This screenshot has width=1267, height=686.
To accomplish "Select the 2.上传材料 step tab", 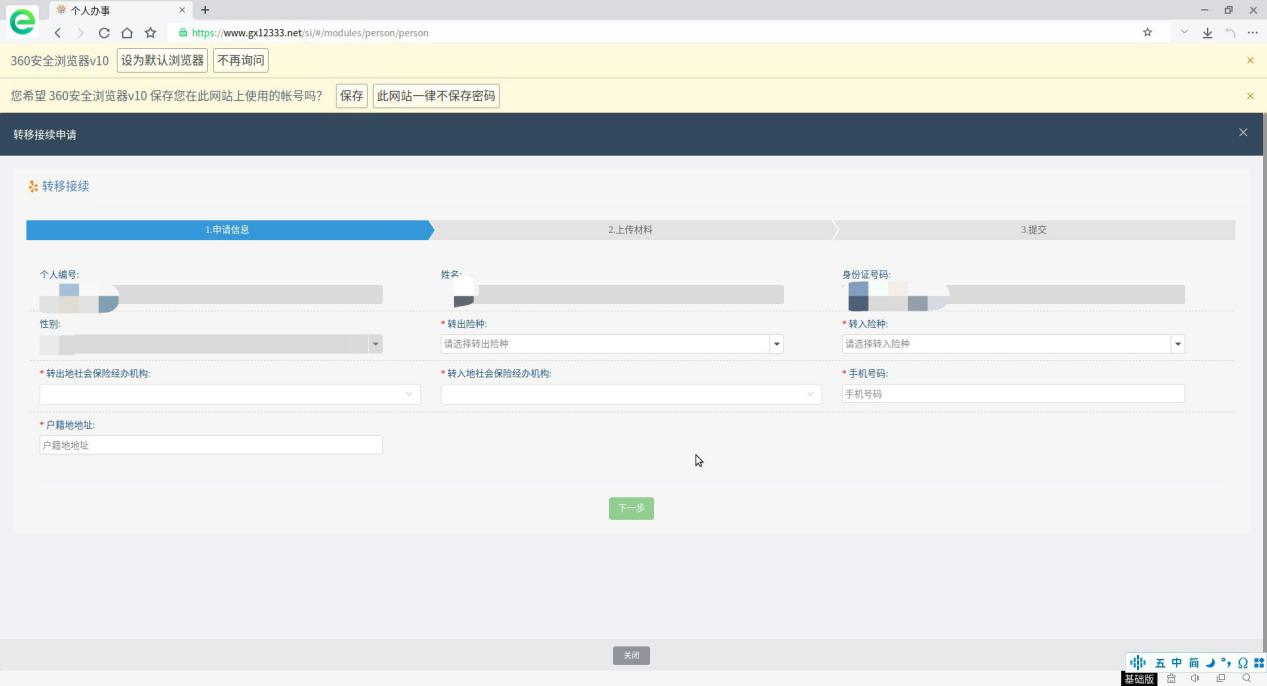I will point(631,230).
